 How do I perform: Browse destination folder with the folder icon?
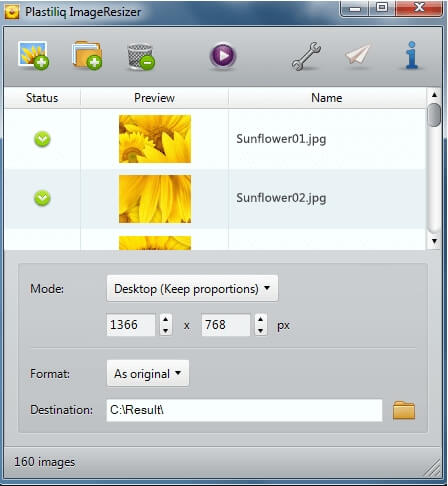click(404, 410)
